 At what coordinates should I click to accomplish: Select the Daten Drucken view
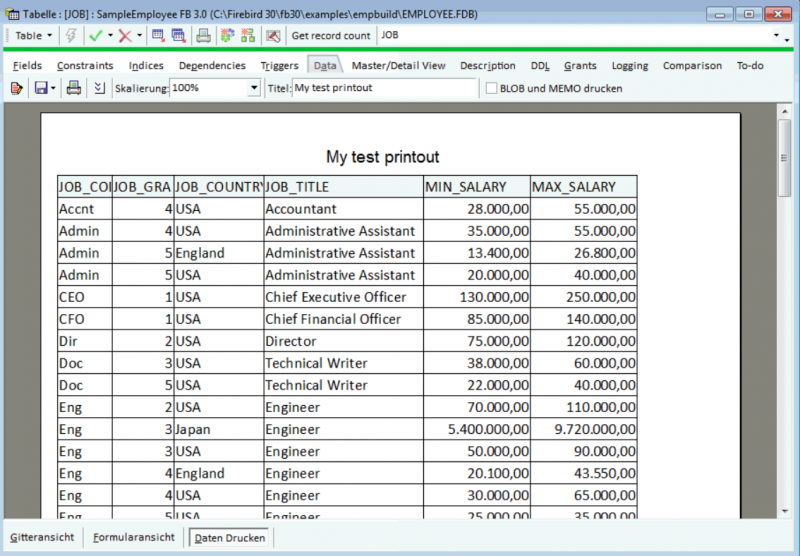pyautogui.click(x=230, y=538)
